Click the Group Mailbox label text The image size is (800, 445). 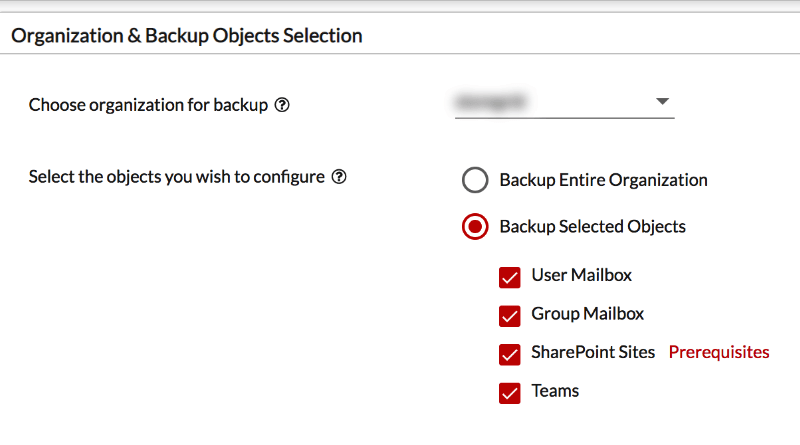[x=588, y=314]
